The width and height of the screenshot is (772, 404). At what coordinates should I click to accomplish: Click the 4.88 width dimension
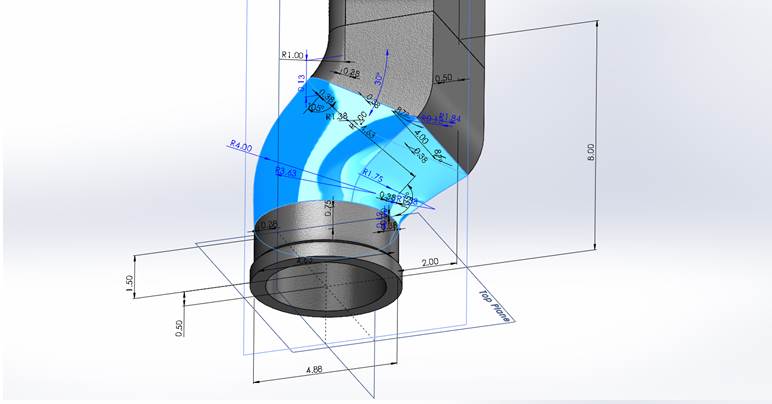[314, 370]
